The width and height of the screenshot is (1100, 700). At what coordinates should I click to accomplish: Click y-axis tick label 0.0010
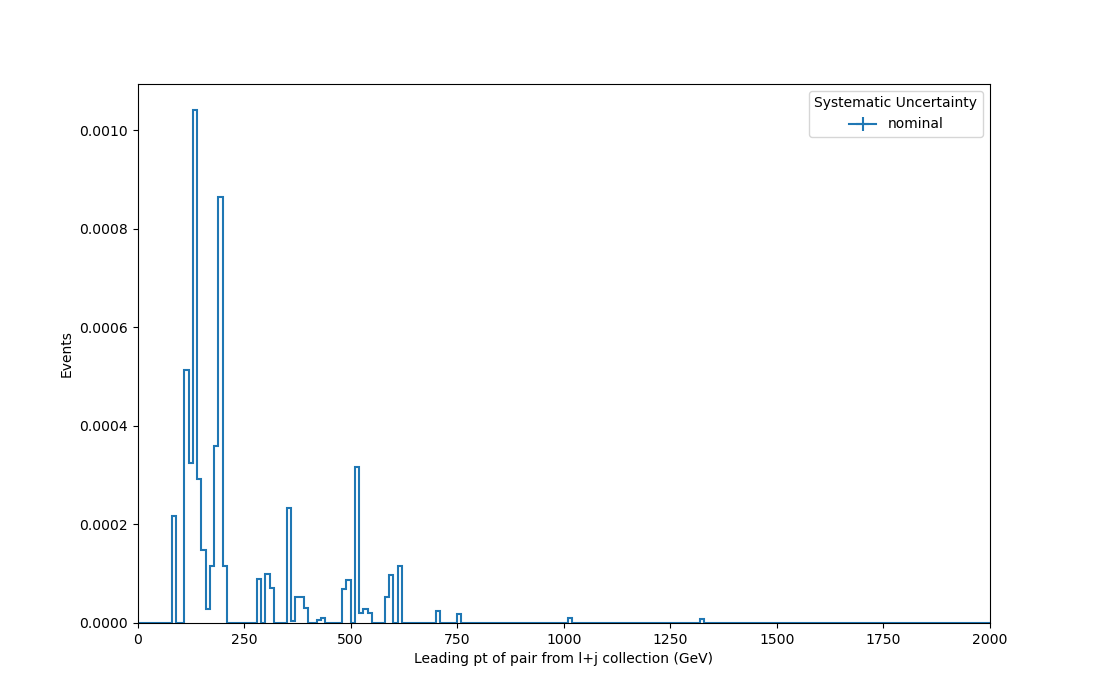(104, 131)
